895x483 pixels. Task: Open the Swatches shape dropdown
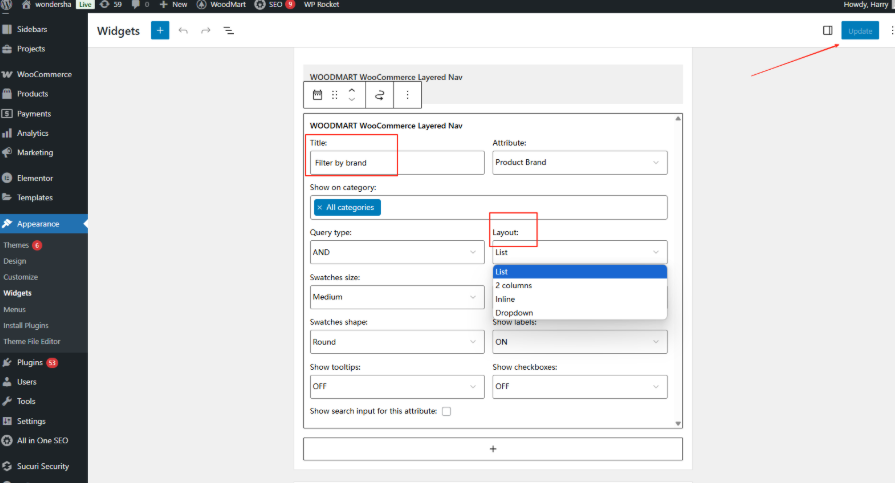(397, 342)
